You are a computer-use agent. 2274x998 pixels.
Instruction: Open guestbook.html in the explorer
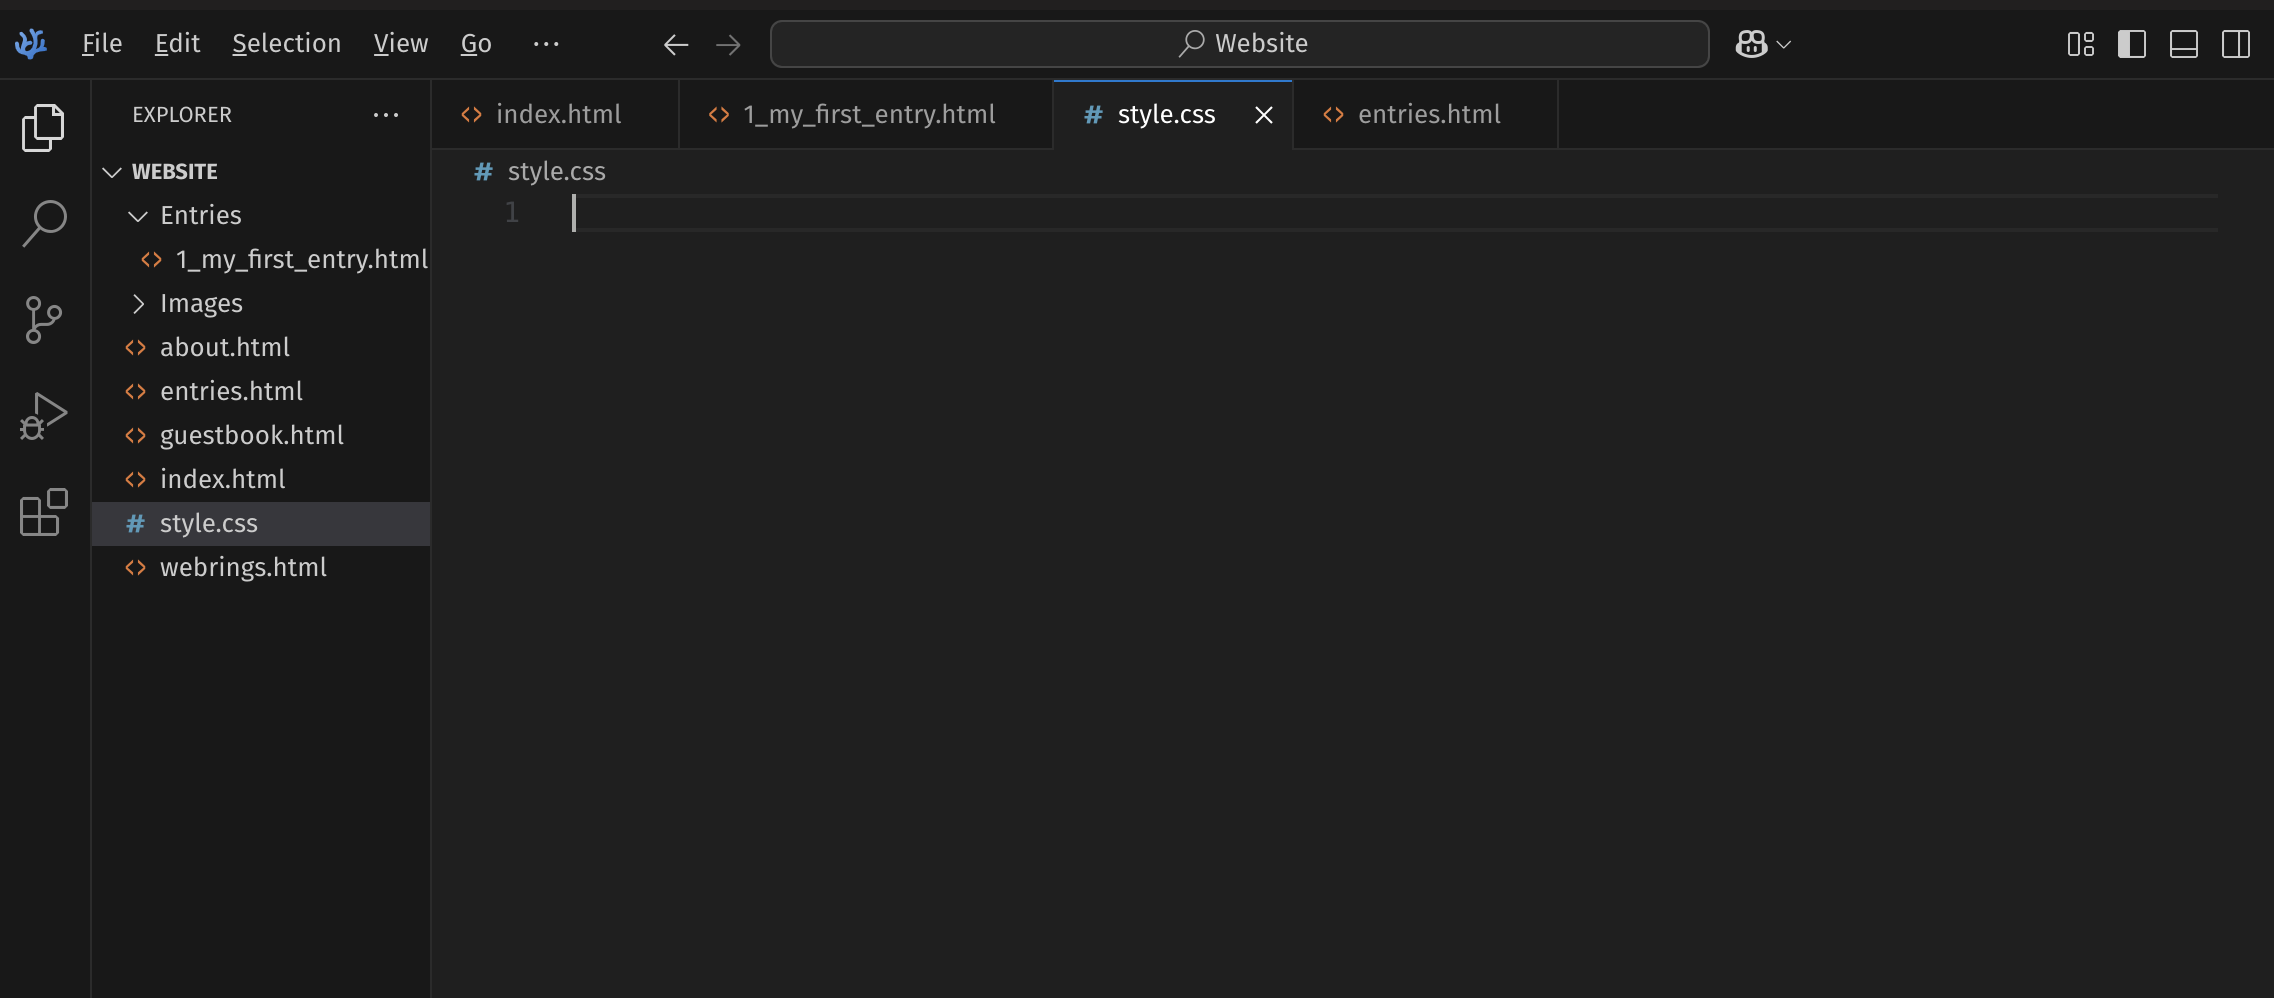(251, 436)
